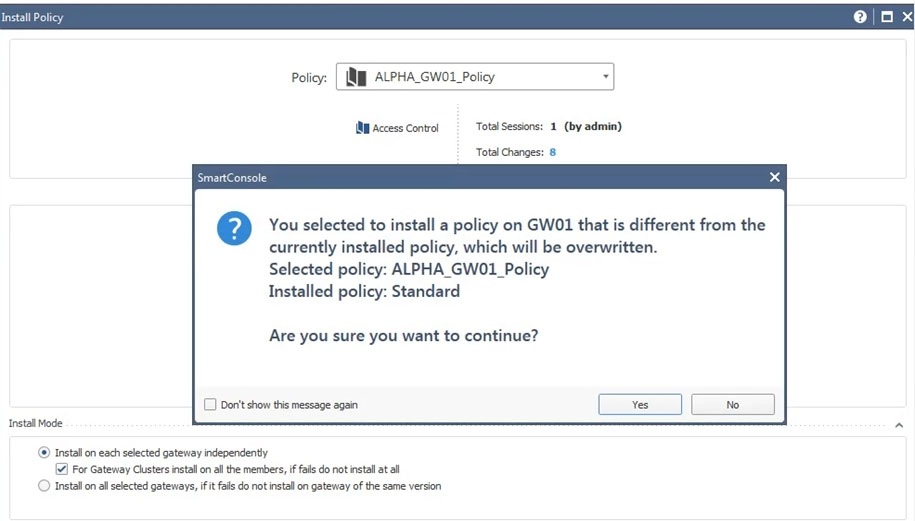This screenshot has height=521, width=915.
Task: Maximize the Install Policy window
Action: pos(886,17)
